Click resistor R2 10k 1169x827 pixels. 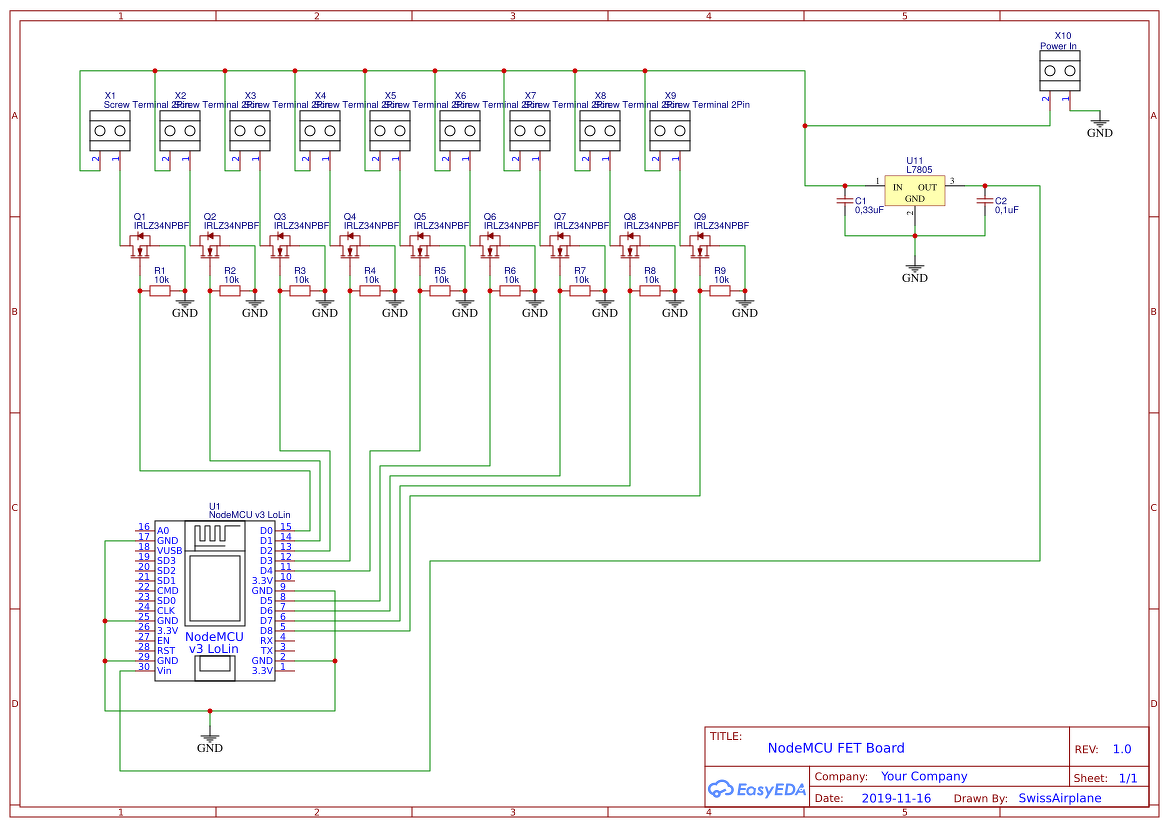coord(230,291)
